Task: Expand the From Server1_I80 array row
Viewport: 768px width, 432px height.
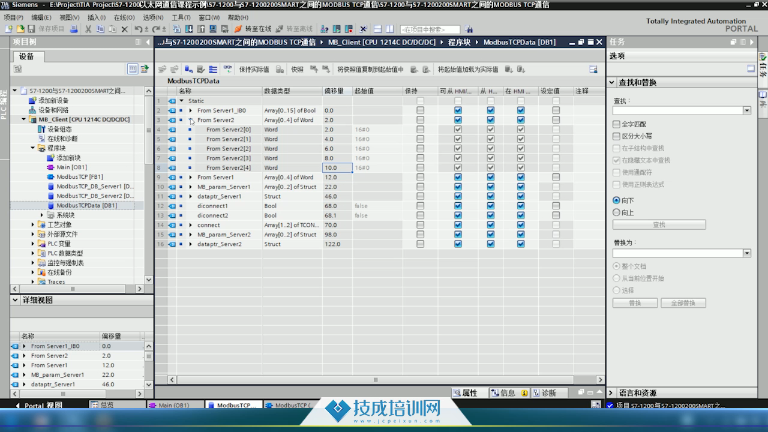Action: [191, 111]
